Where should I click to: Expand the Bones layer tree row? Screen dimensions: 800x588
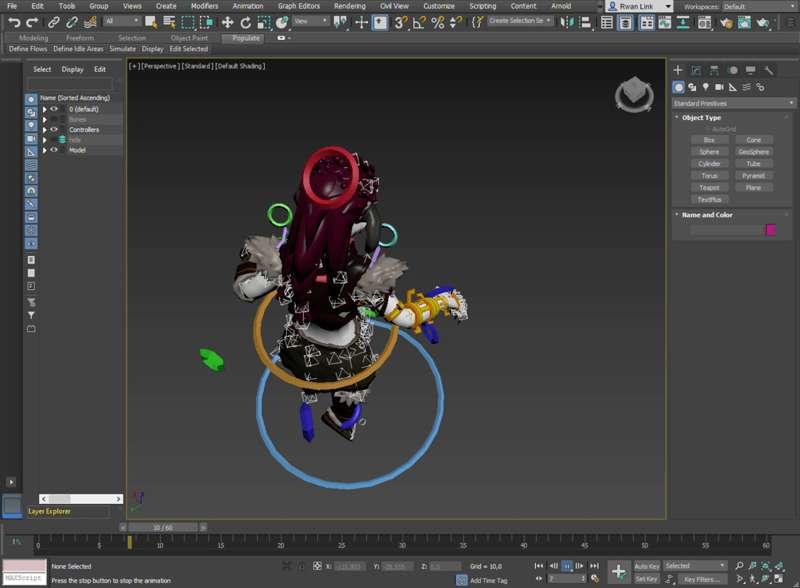pyautogui.click(x=44, y=119)
